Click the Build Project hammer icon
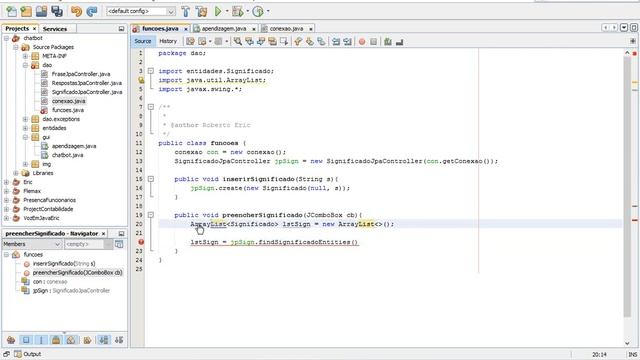This screenshot has height=360, width=640. 186,11
